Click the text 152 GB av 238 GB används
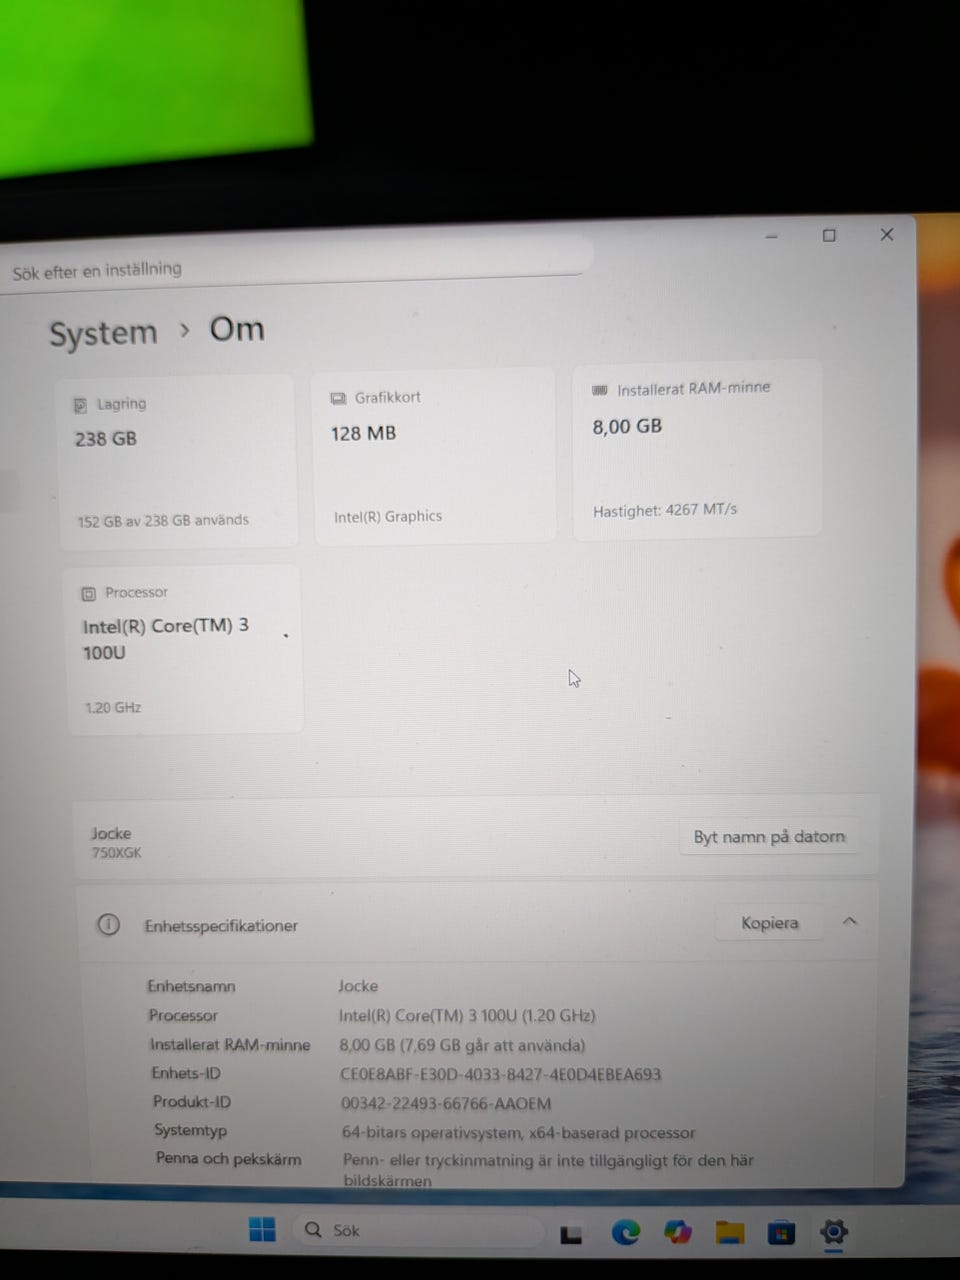Image resolution: width=960 pixels, height=1280 pixels. pyautogui.click(x=163, y=520)
